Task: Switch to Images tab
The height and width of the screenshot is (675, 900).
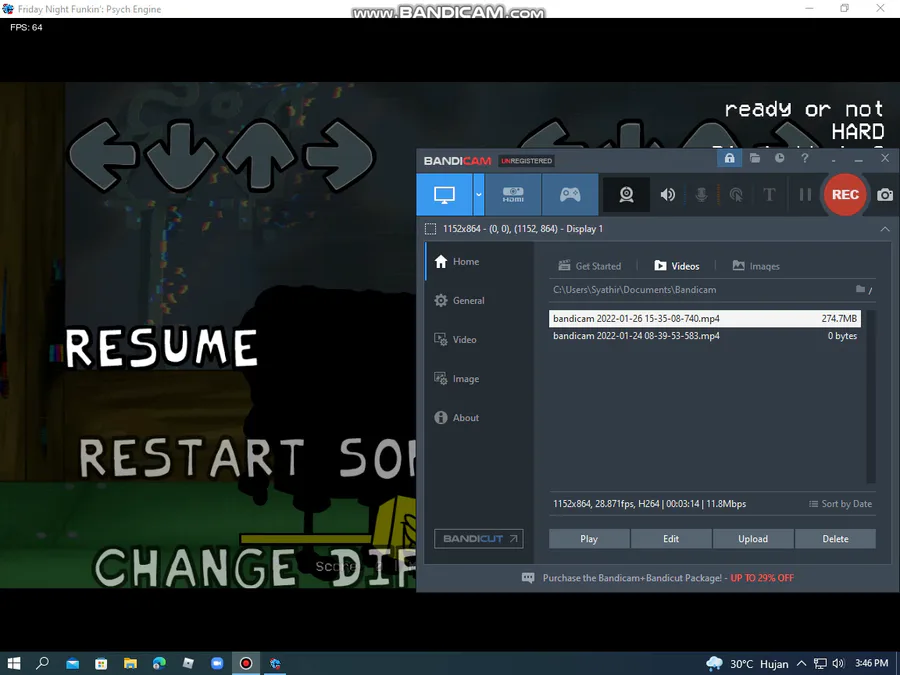Action: (756, 266)
